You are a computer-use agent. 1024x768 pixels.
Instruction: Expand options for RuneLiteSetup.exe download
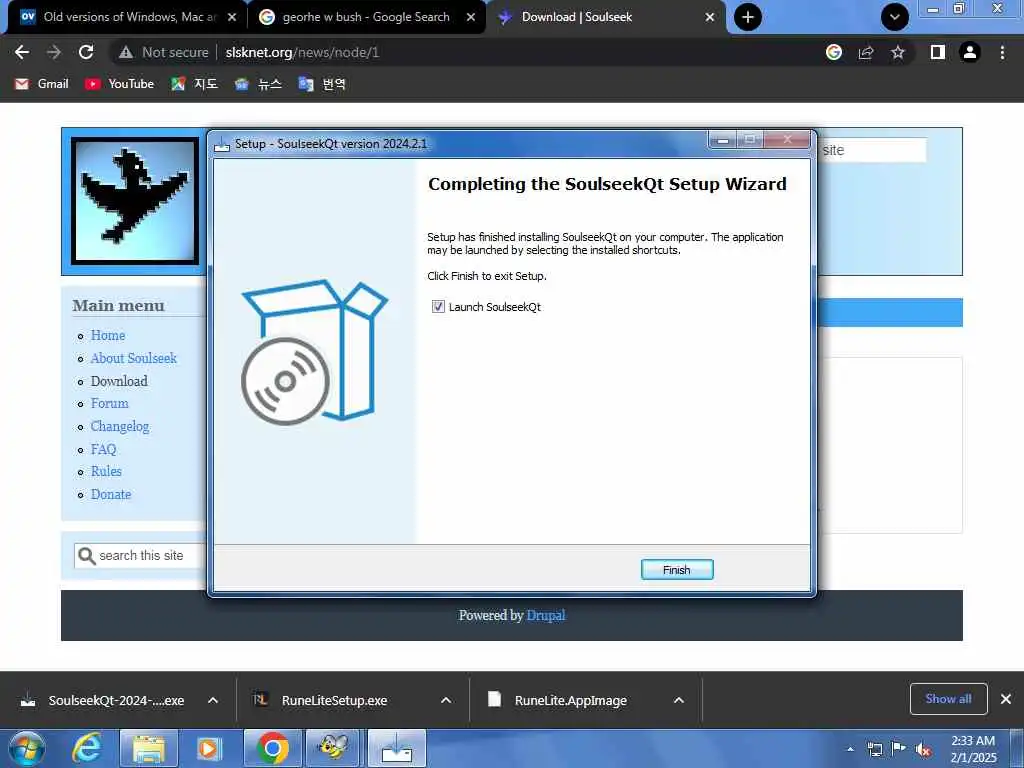pyautogui.click(x=446, y=700)
